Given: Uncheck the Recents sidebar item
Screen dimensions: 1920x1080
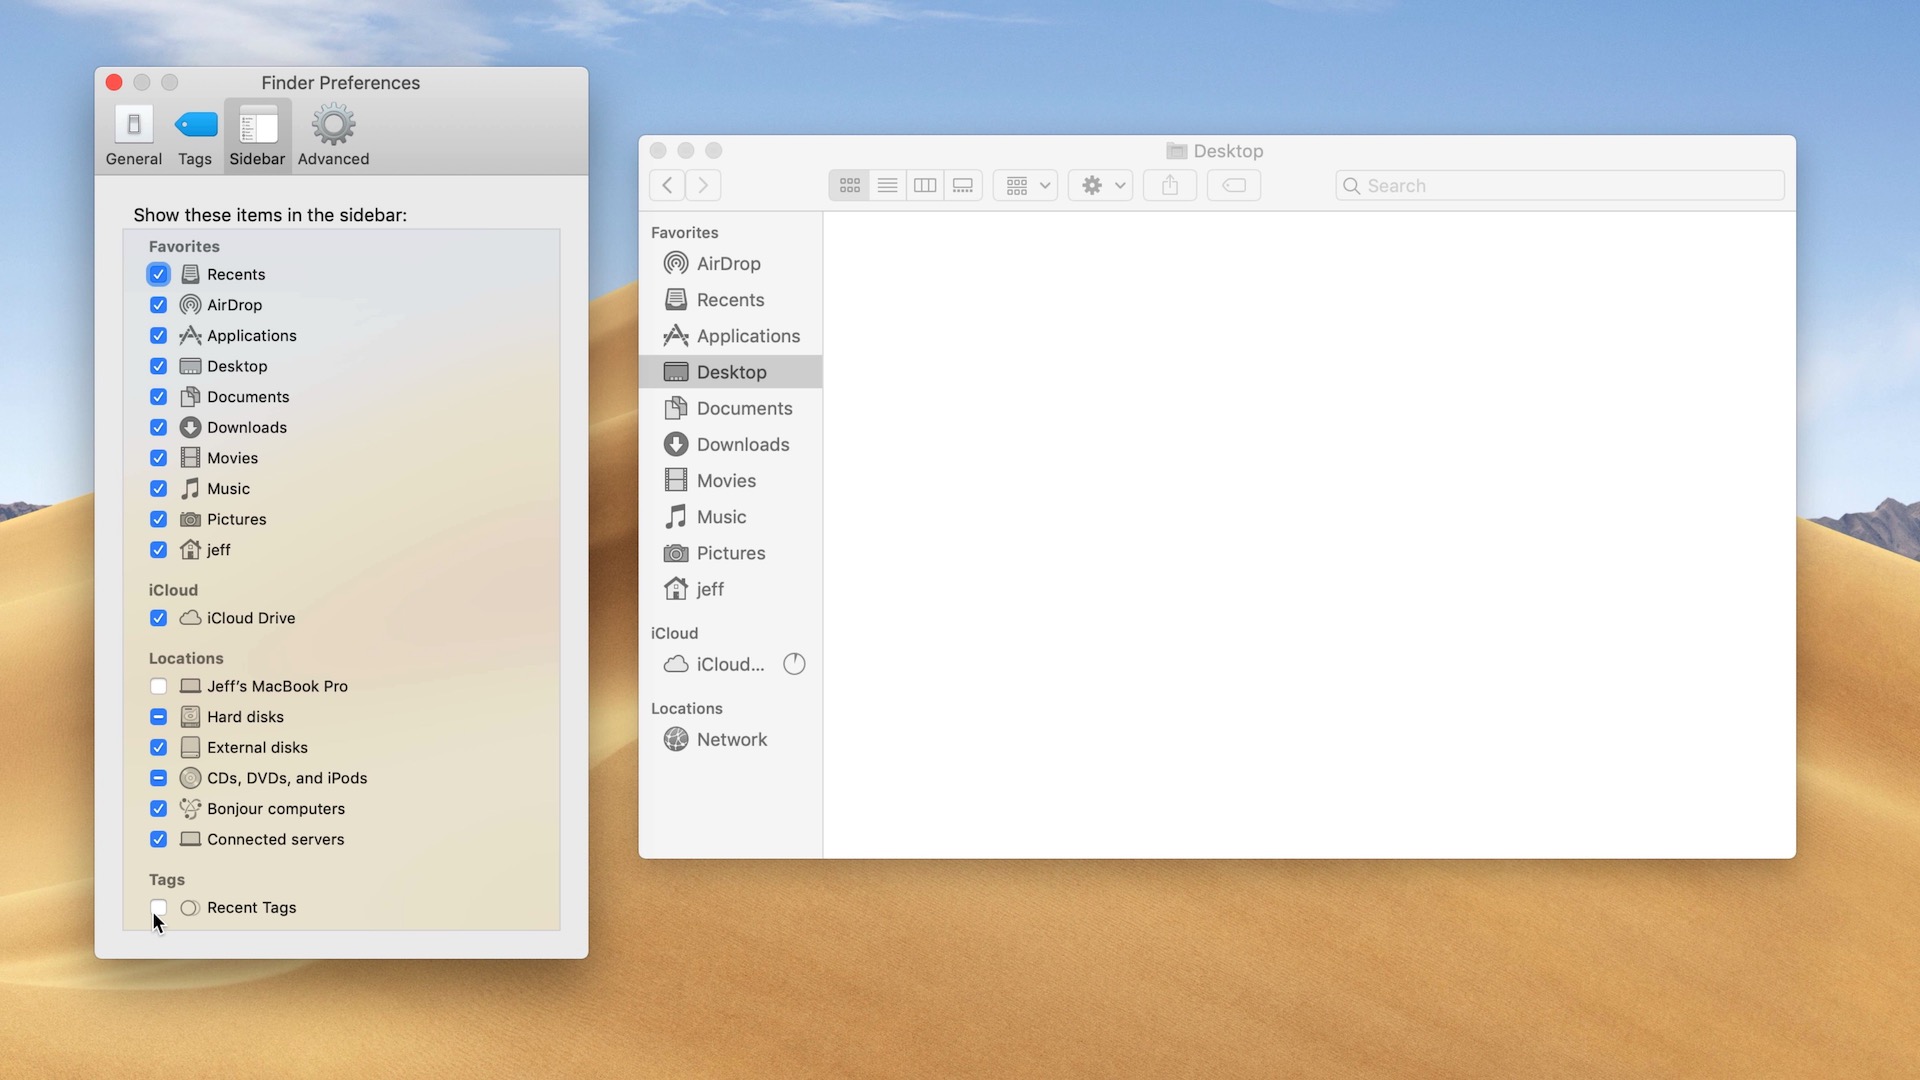Looking at the screenshot, I should point(158,274).
